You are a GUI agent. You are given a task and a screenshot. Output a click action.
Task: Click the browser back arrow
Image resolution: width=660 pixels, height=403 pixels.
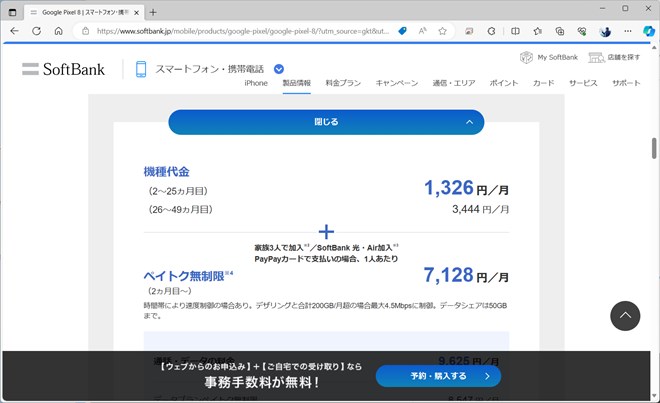pyautogui.click(x=14, y=31)
